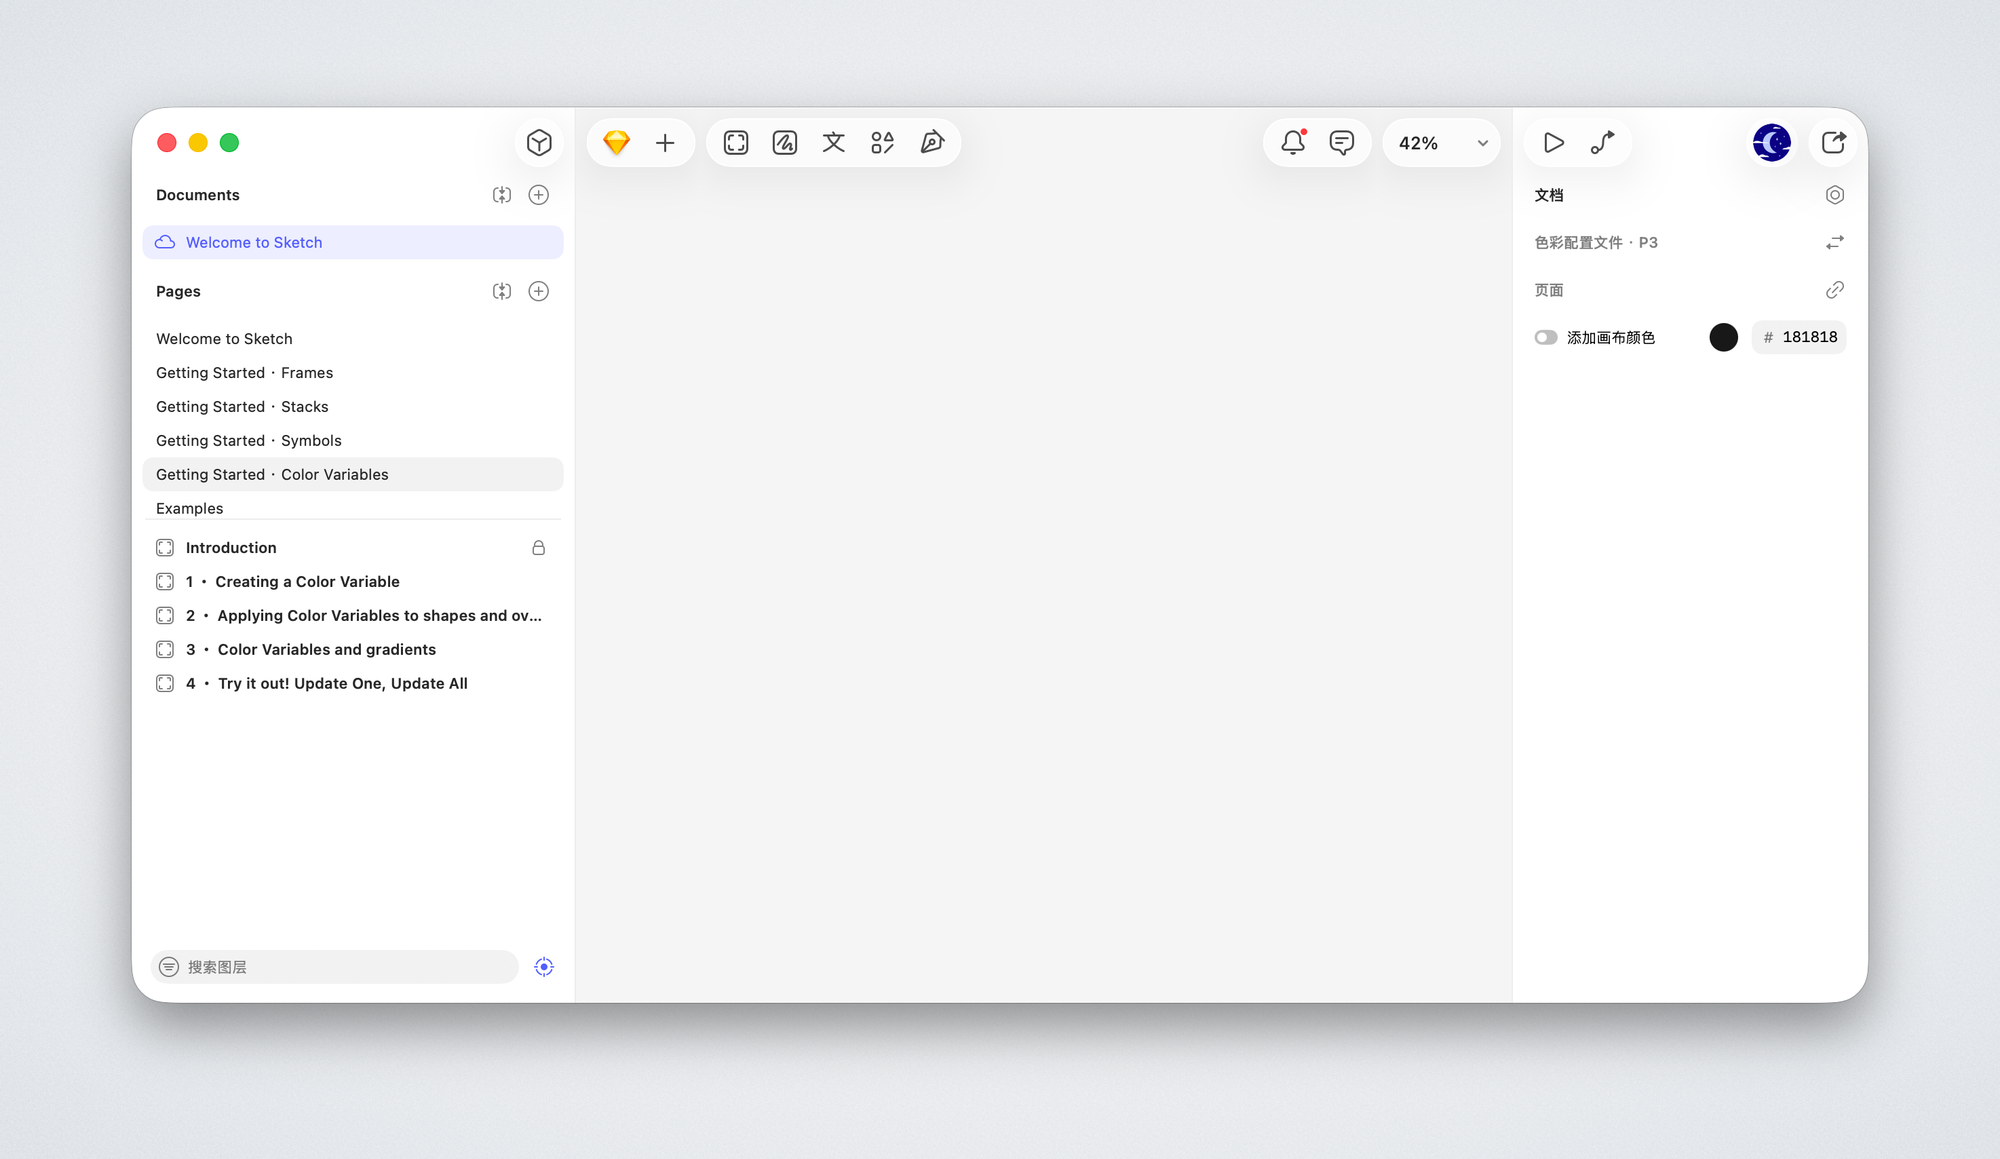Toggle the 添加画布颜色 switch
The width and height of the screenshot is (2000, 1159).
coord(1546,338)
